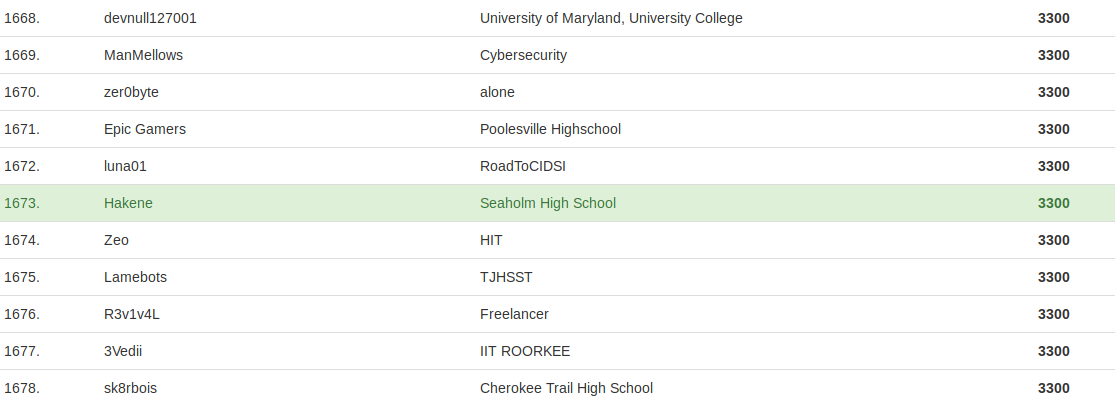Click the sk8rbois team name
Image resolution: width=1115 pixels, height=400 pixels.
tap(131, 388)
